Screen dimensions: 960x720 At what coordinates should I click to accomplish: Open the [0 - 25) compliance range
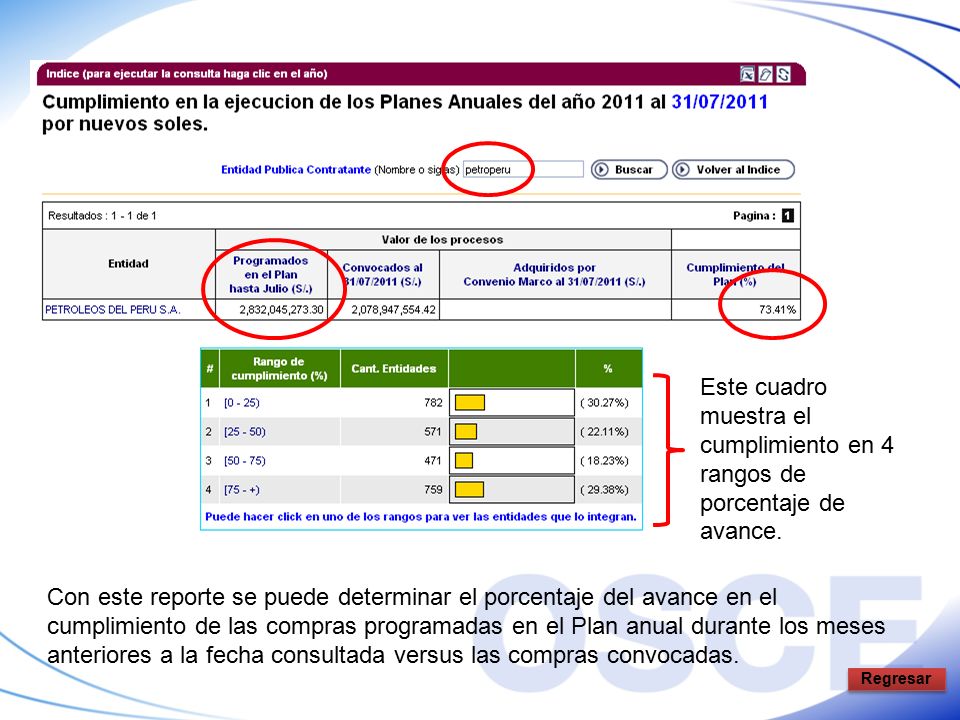click(241, 403)
